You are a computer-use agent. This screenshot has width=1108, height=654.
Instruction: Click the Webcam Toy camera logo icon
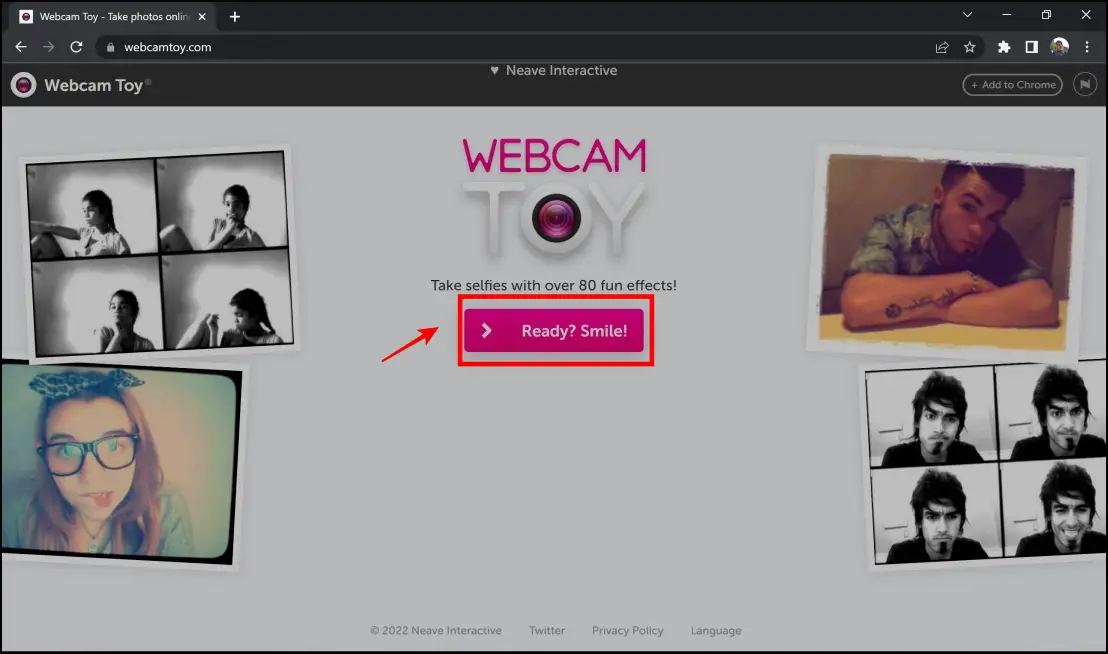23,85
